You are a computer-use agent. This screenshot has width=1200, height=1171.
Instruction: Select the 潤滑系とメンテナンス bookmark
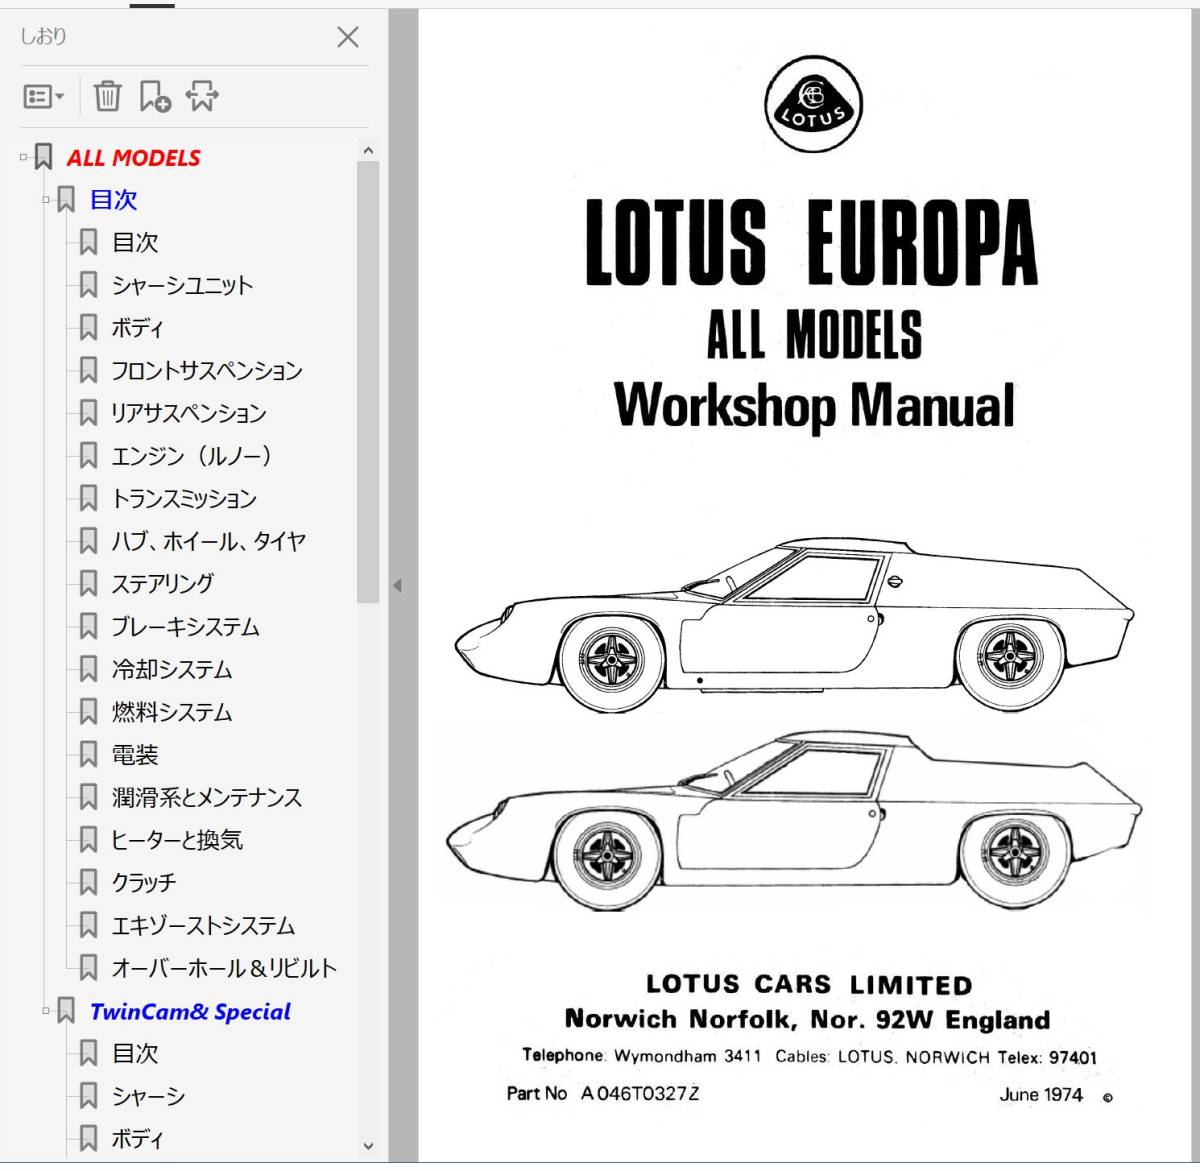[x=207, y=797]
